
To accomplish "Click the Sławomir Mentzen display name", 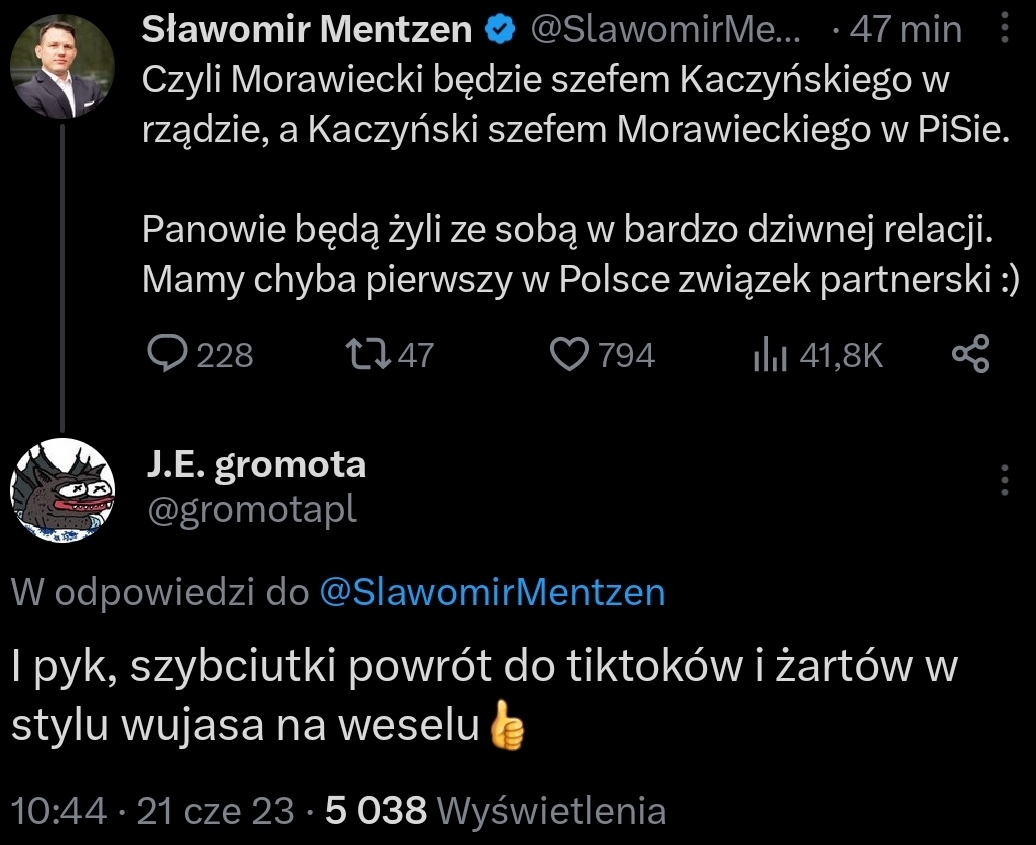I will (307, 31).
